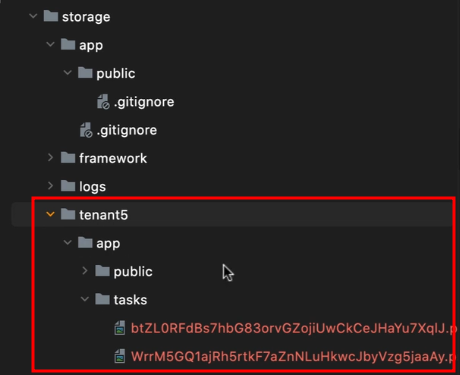The width and height of the screenshot is (460, 375).
Task: Click image file icon for WrrM5GQ1ajRh5rtk file
Action: [x=120, y=356]
